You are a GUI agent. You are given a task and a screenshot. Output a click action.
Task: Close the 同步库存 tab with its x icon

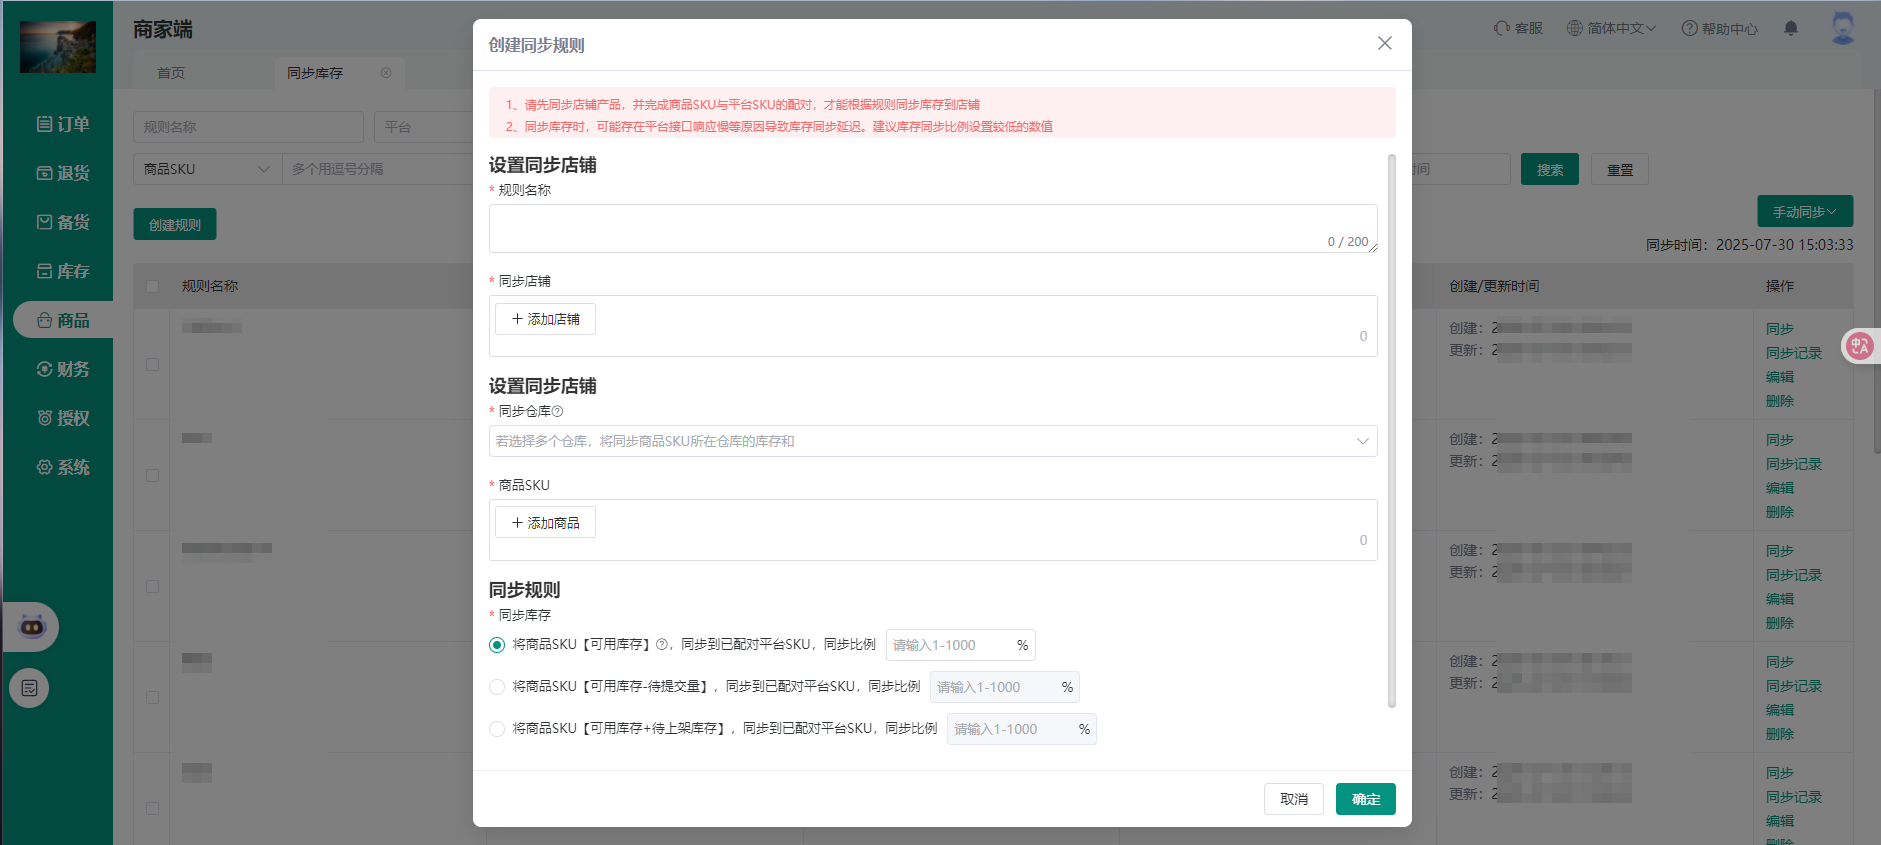[x=386, y=73]
